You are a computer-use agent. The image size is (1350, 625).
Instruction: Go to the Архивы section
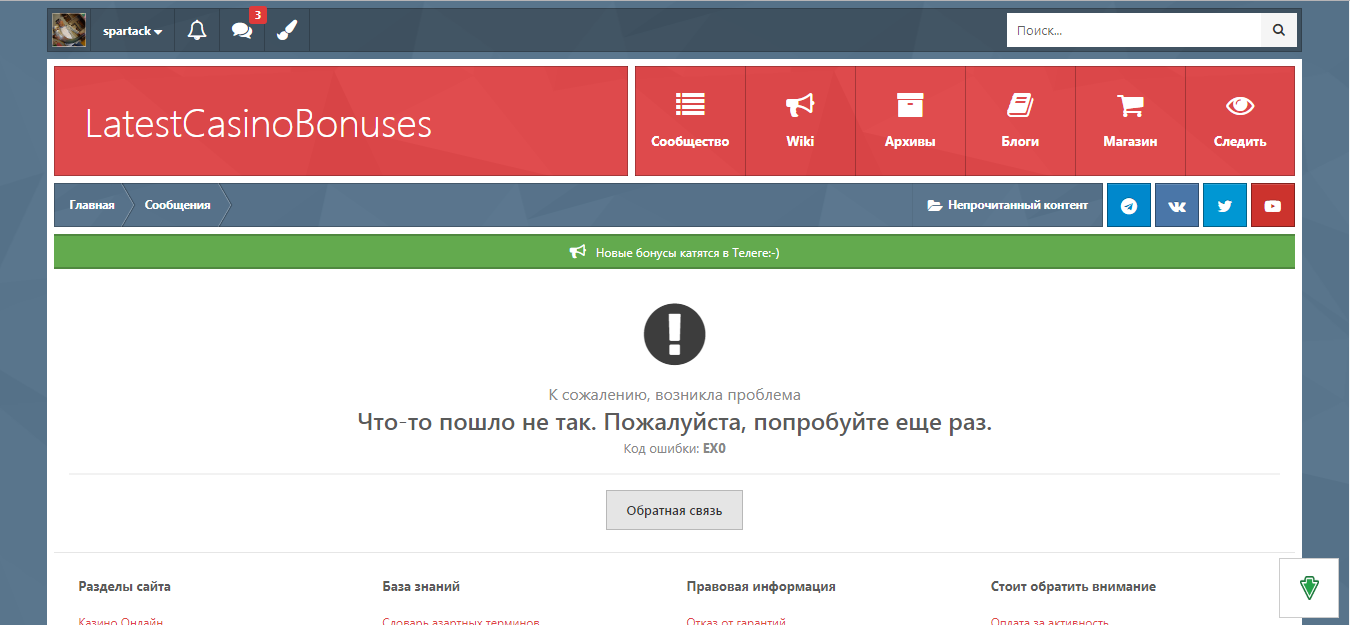coord(910,121)
